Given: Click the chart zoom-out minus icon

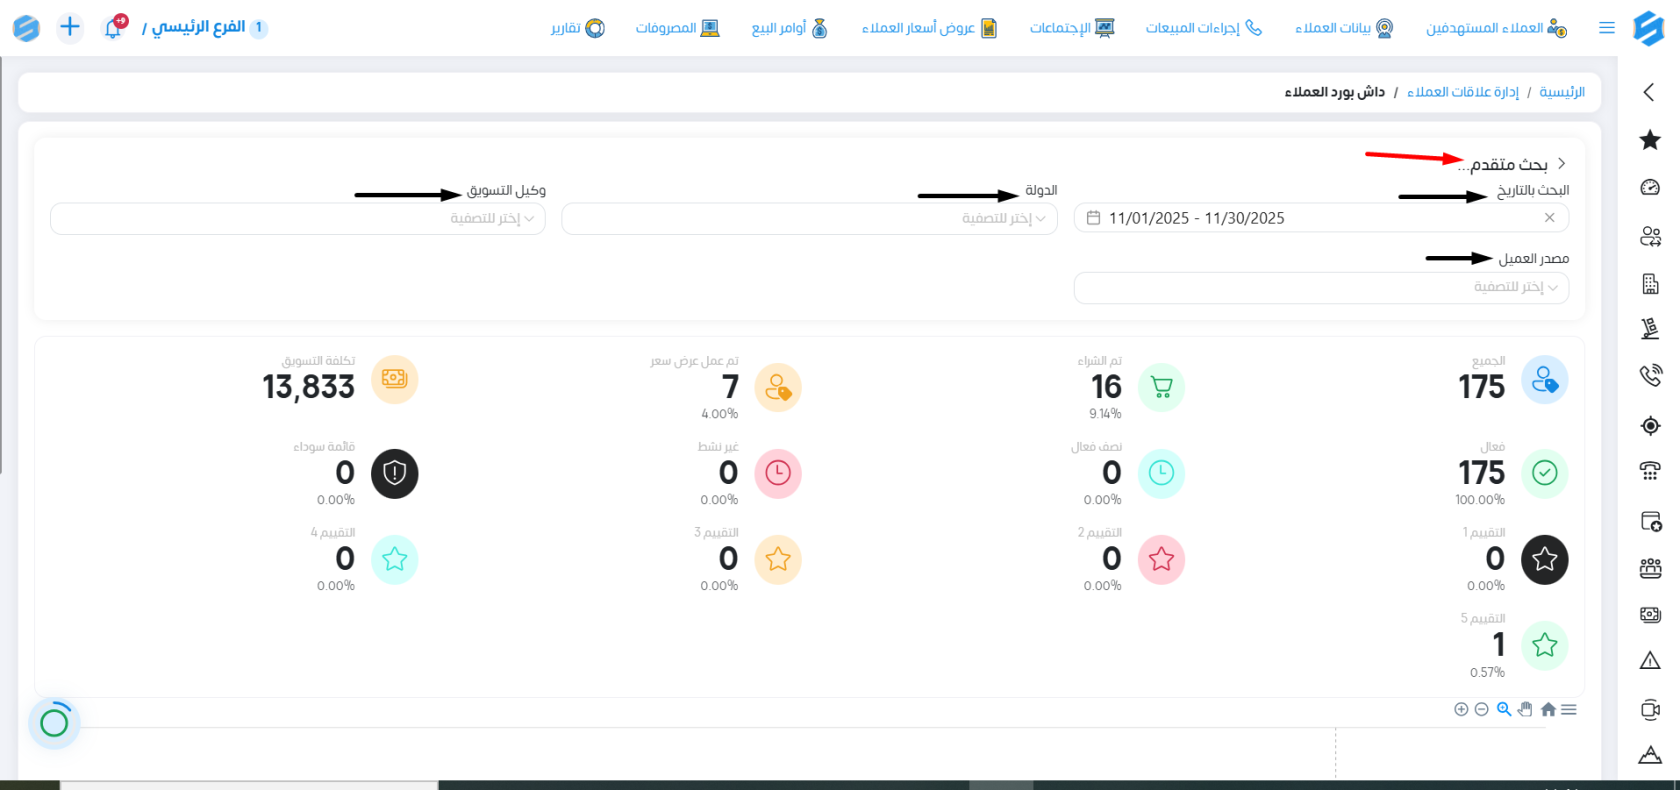Looking at the screenshot, I should [1482, 709].
